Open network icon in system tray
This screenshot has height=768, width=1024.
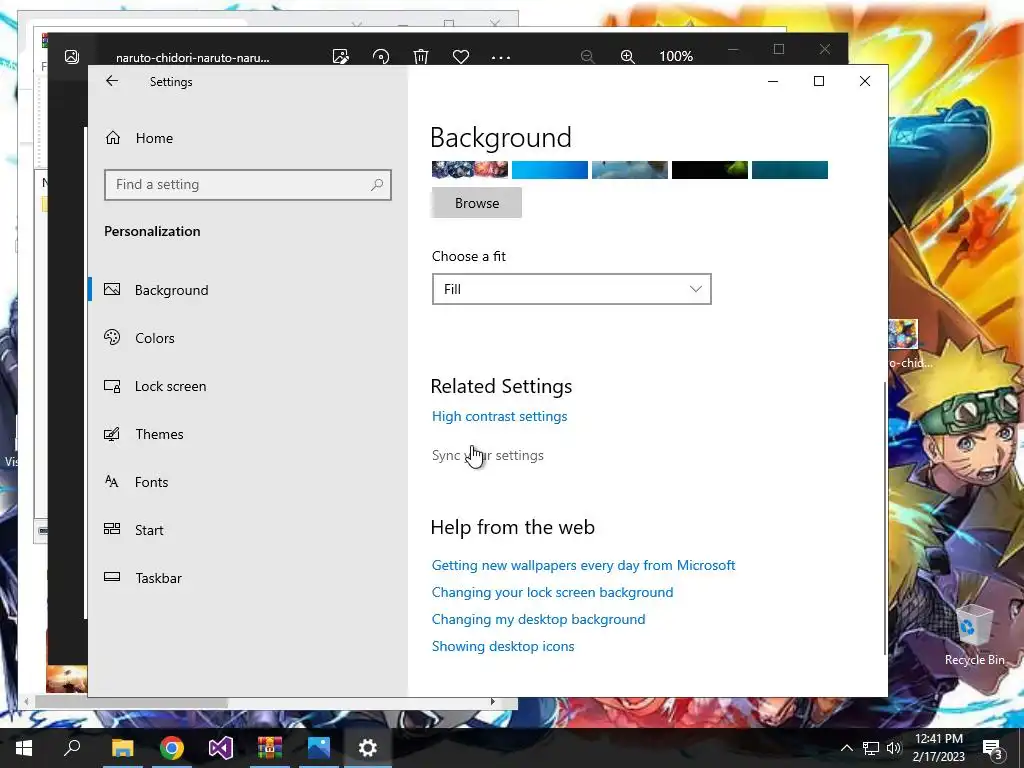871,748
